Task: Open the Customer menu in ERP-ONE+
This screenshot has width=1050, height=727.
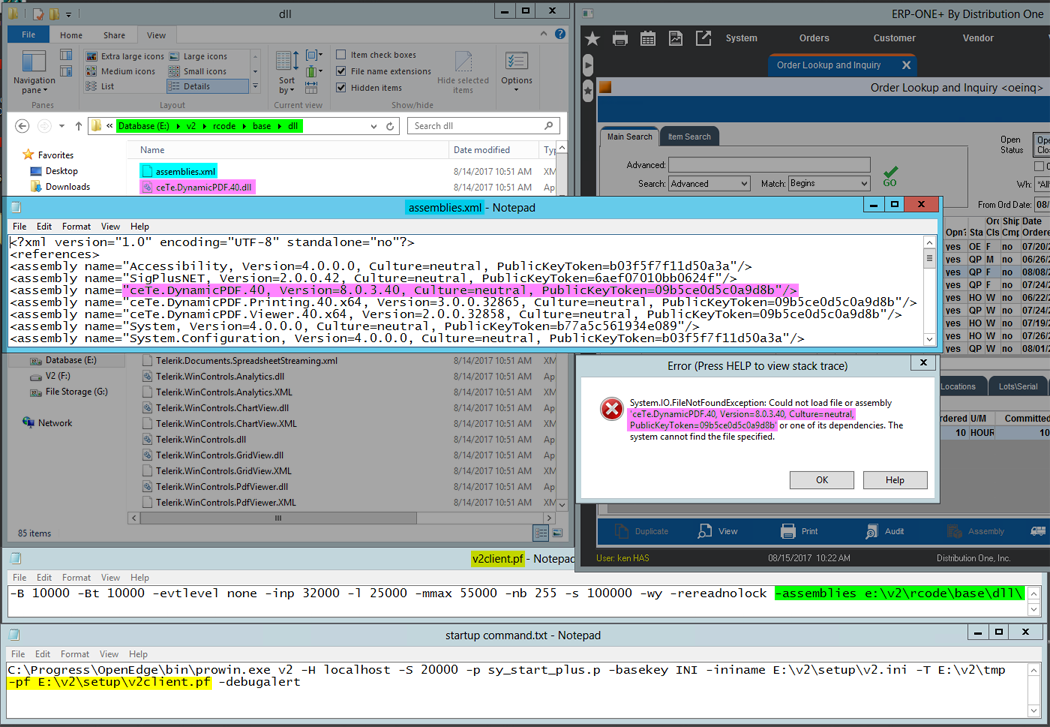Action: pos(894,38)
